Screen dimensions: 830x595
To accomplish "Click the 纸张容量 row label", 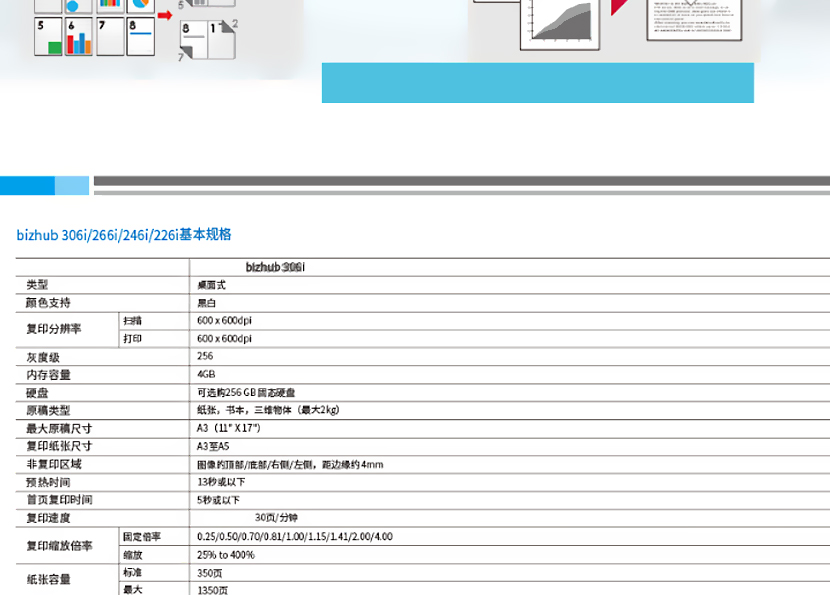I will coord(48,580).
